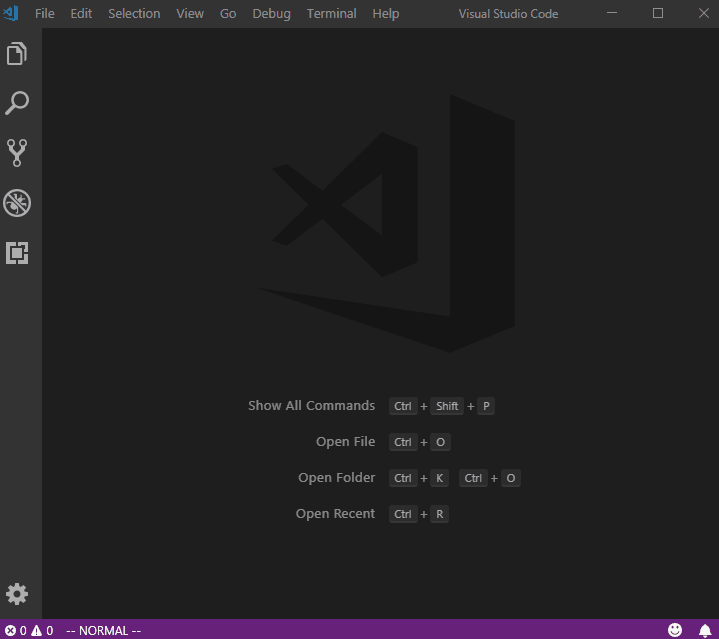719x639 pixels.
Task: Open the Source Control view
Action: coord(17,153)
